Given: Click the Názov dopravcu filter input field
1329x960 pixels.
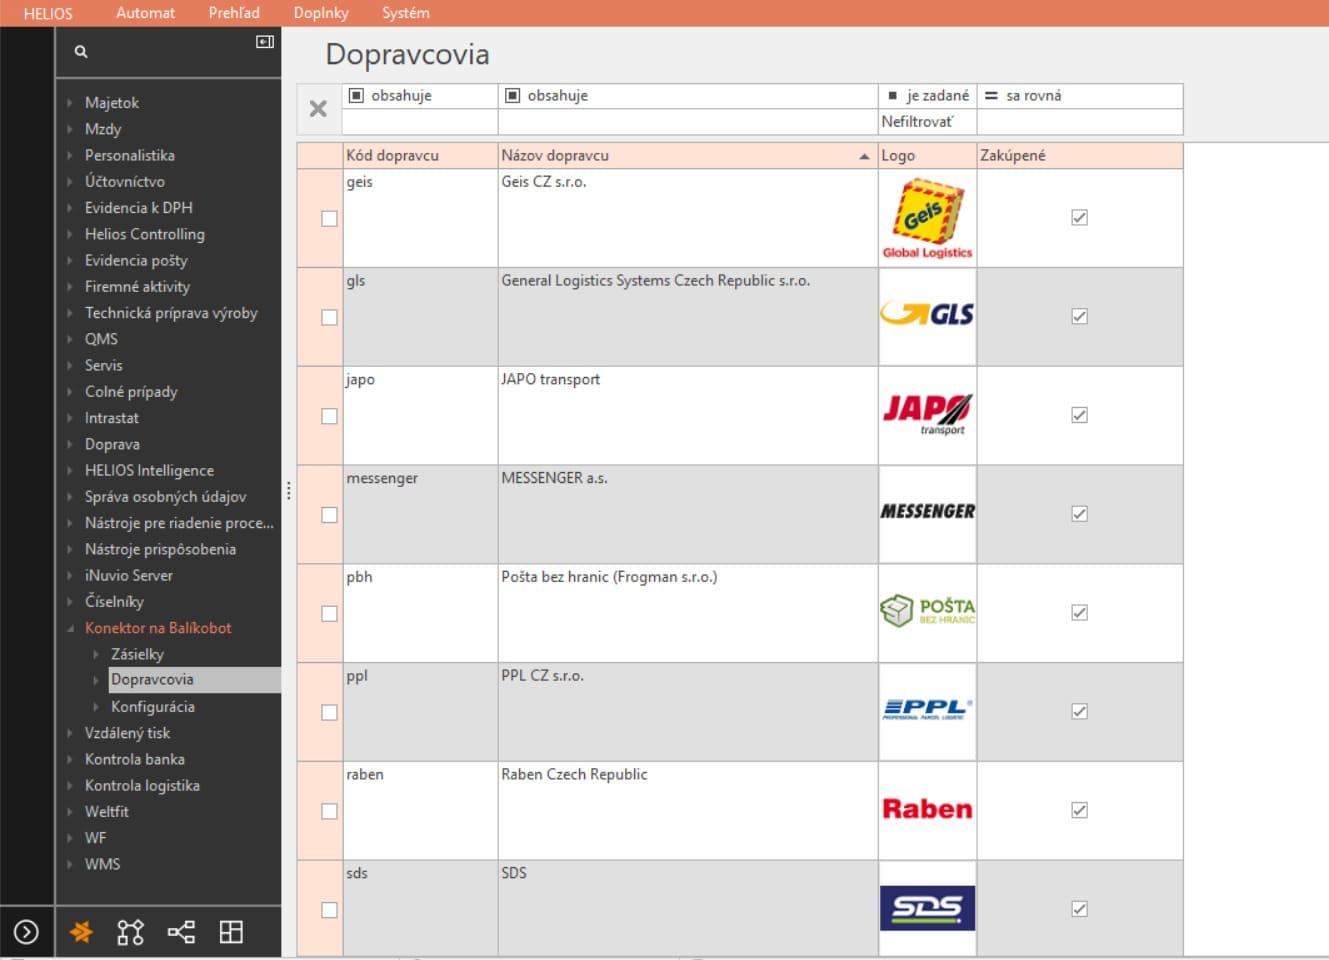Looking at the screenshot, I should [x=688, y=122].
